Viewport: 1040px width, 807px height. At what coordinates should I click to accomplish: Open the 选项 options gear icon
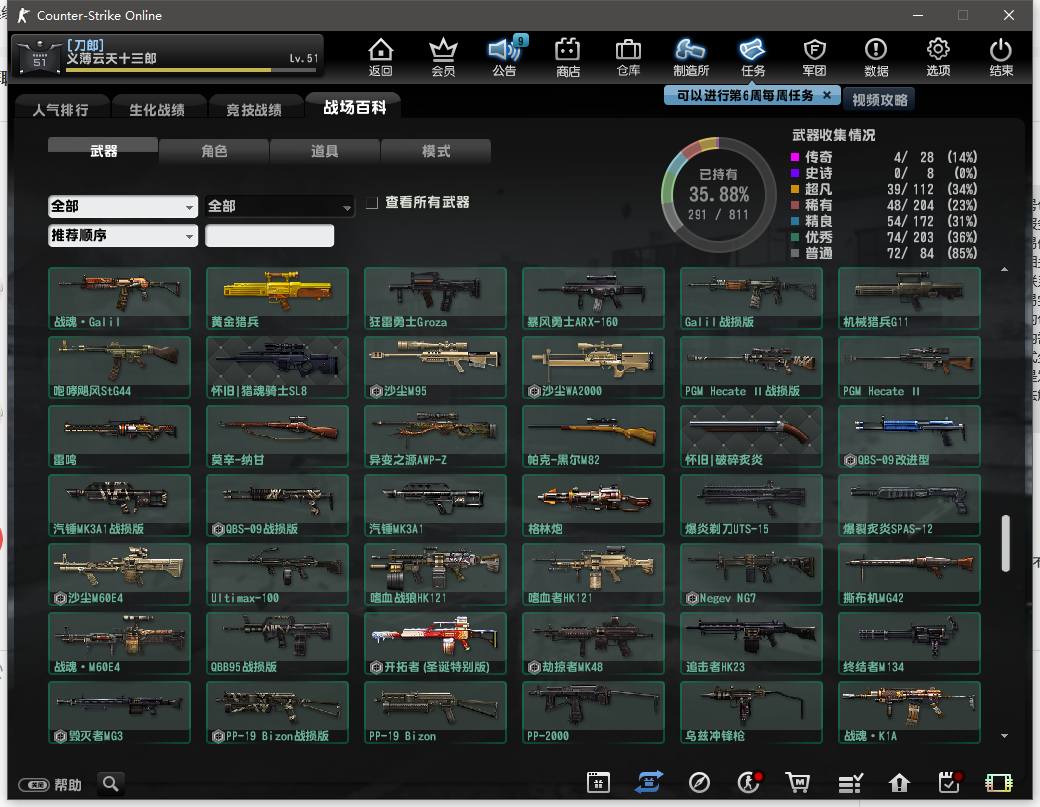click(938, 57)
